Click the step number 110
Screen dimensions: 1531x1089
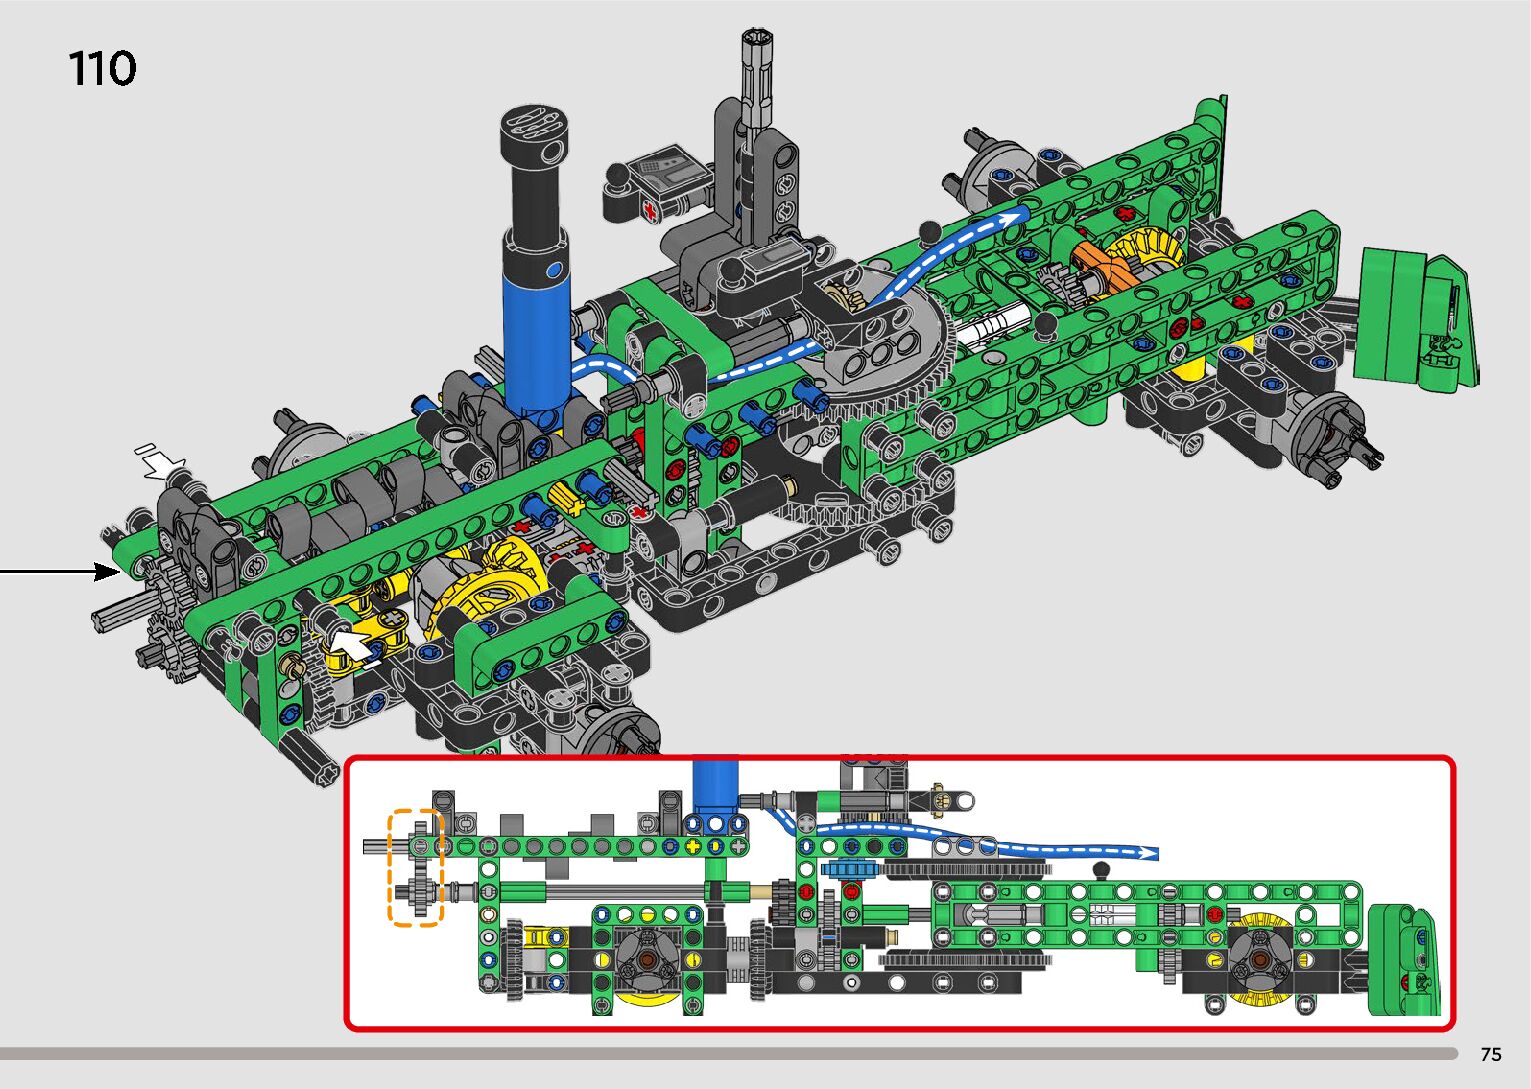[102, 70]
